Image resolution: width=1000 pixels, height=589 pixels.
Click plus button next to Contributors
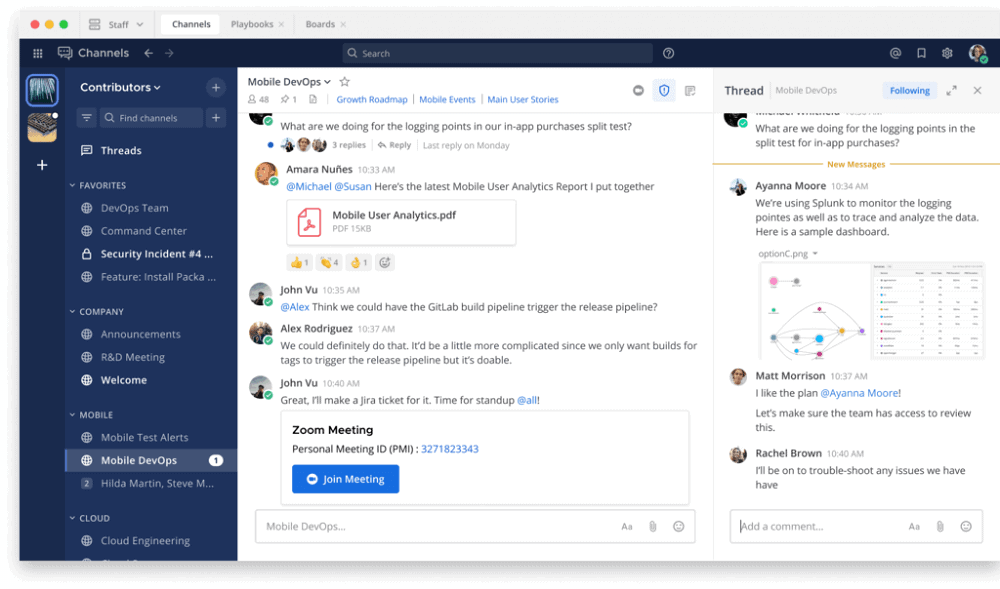pos(216,87)
